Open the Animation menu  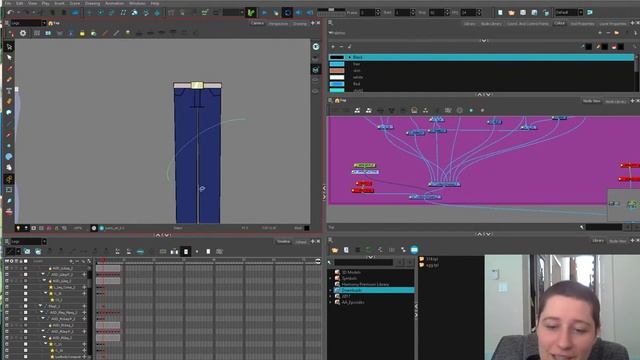coord(114,3)
